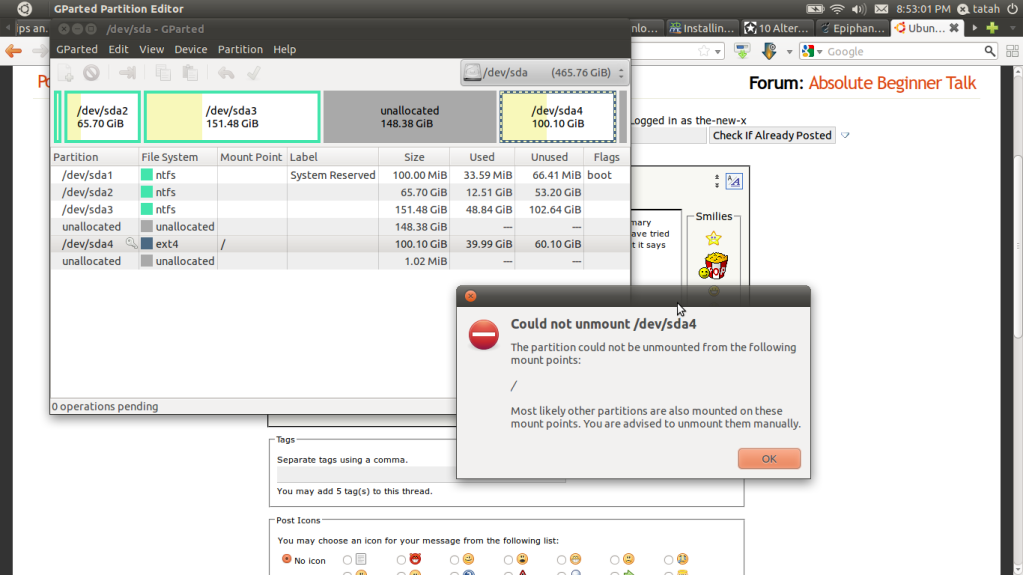
Task: Open the GParted menu
Action: point(77,49)
